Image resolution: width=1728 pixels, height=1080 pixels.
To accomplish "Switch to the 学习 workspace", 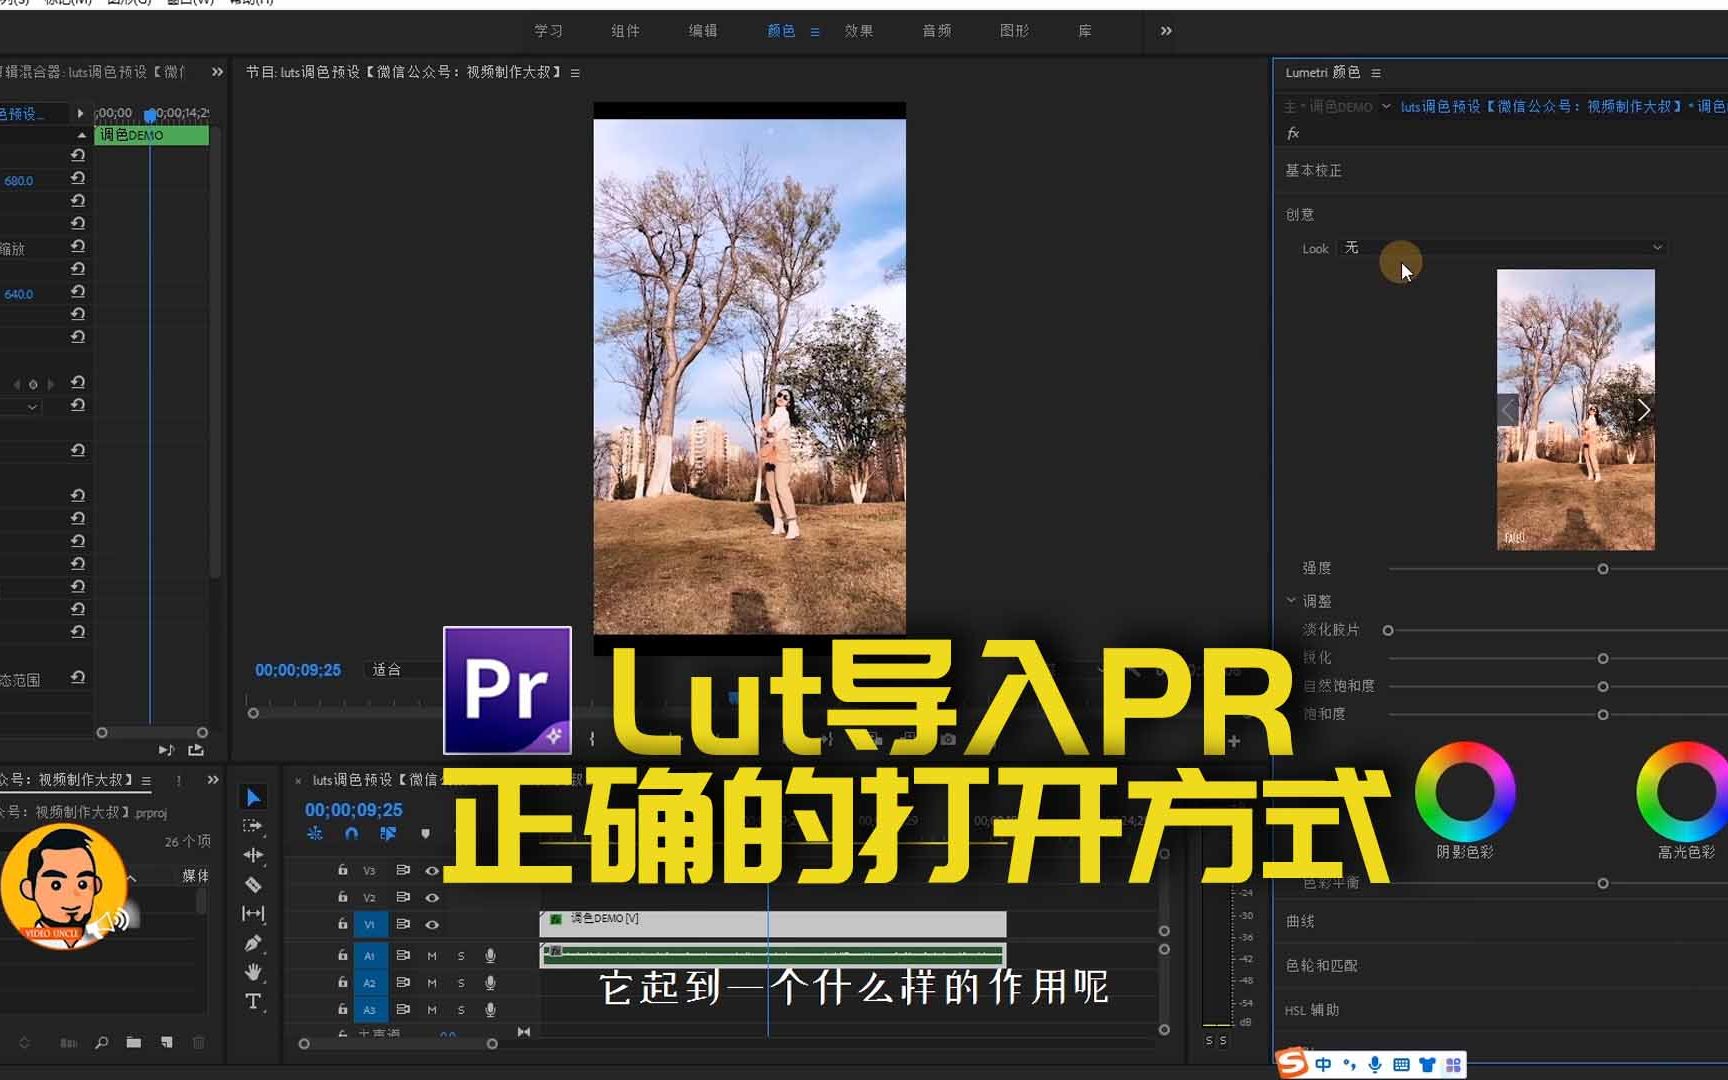I will tap(548, 31).
